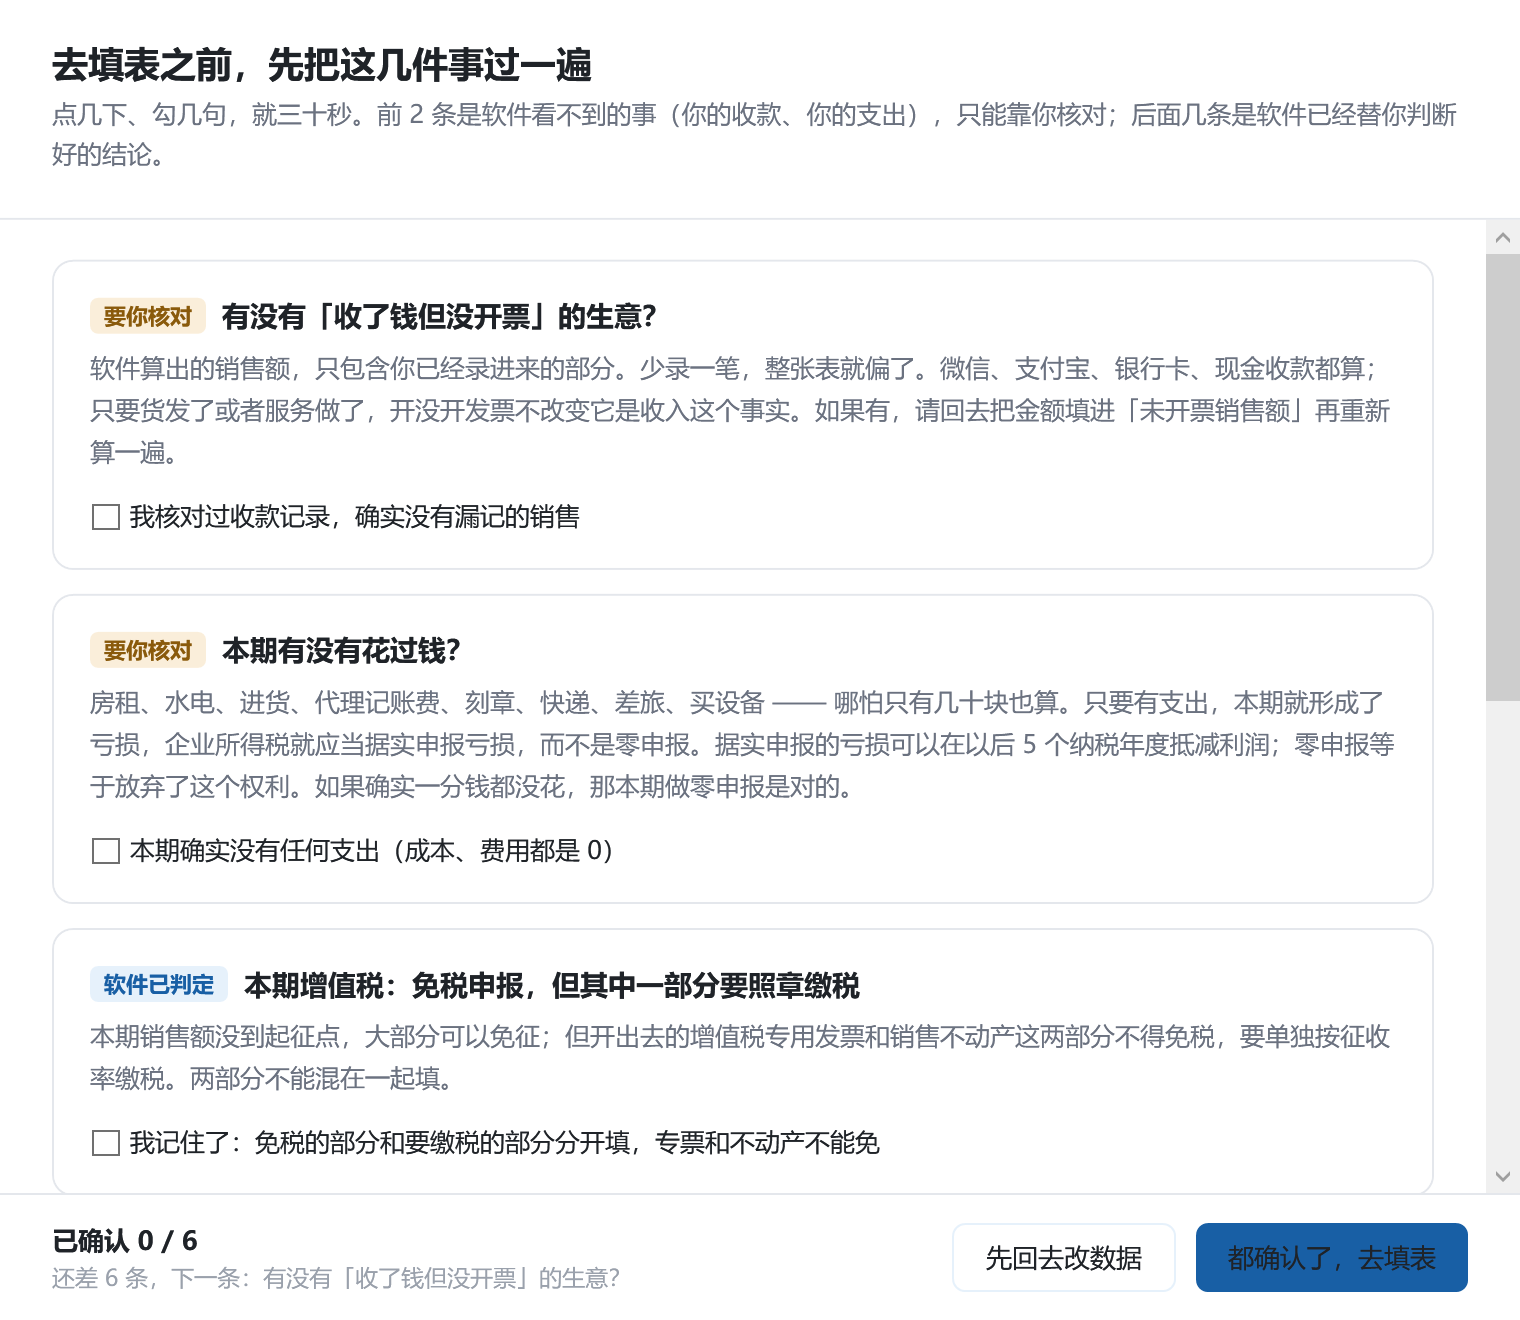Image resolution: width=1520 pixels, height=1320 pixels.
Task: Check "我核对过收款记录，确实没有漏记的销售" checkbox
Action: (106, 517)
